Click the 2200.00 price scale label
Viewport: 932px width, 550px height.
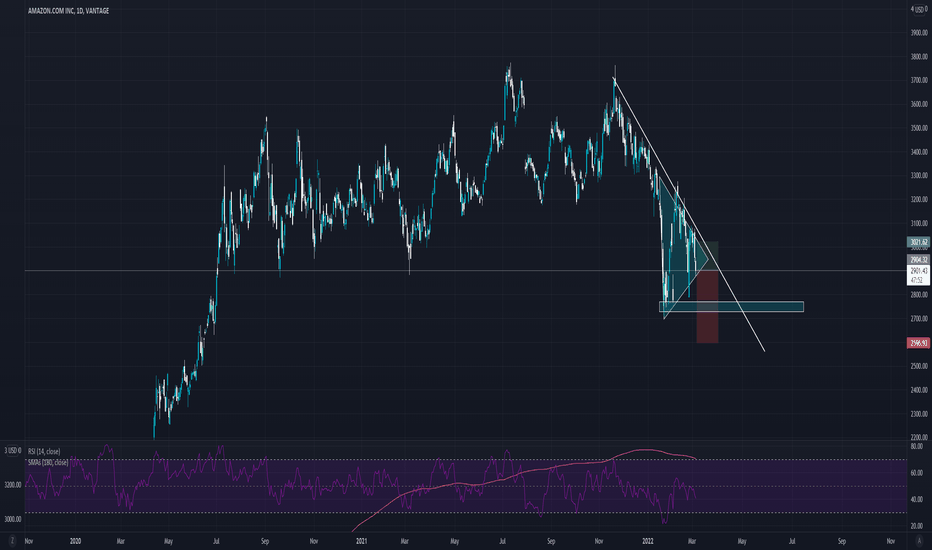pos(918,438)
